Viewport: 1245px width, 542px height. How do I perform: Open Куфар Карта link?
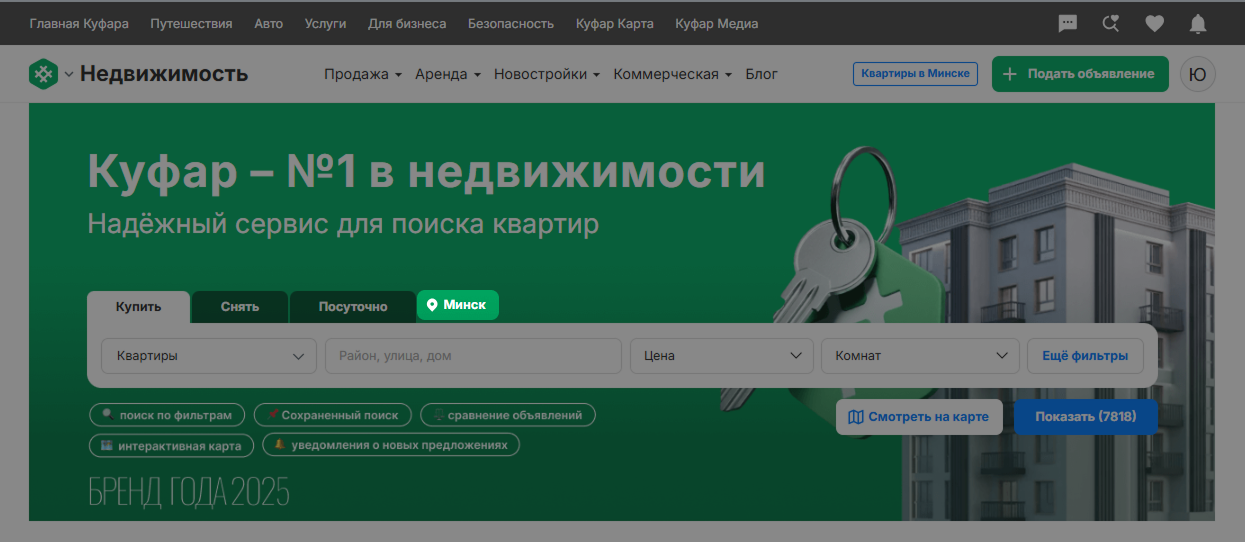coord(615,23)
